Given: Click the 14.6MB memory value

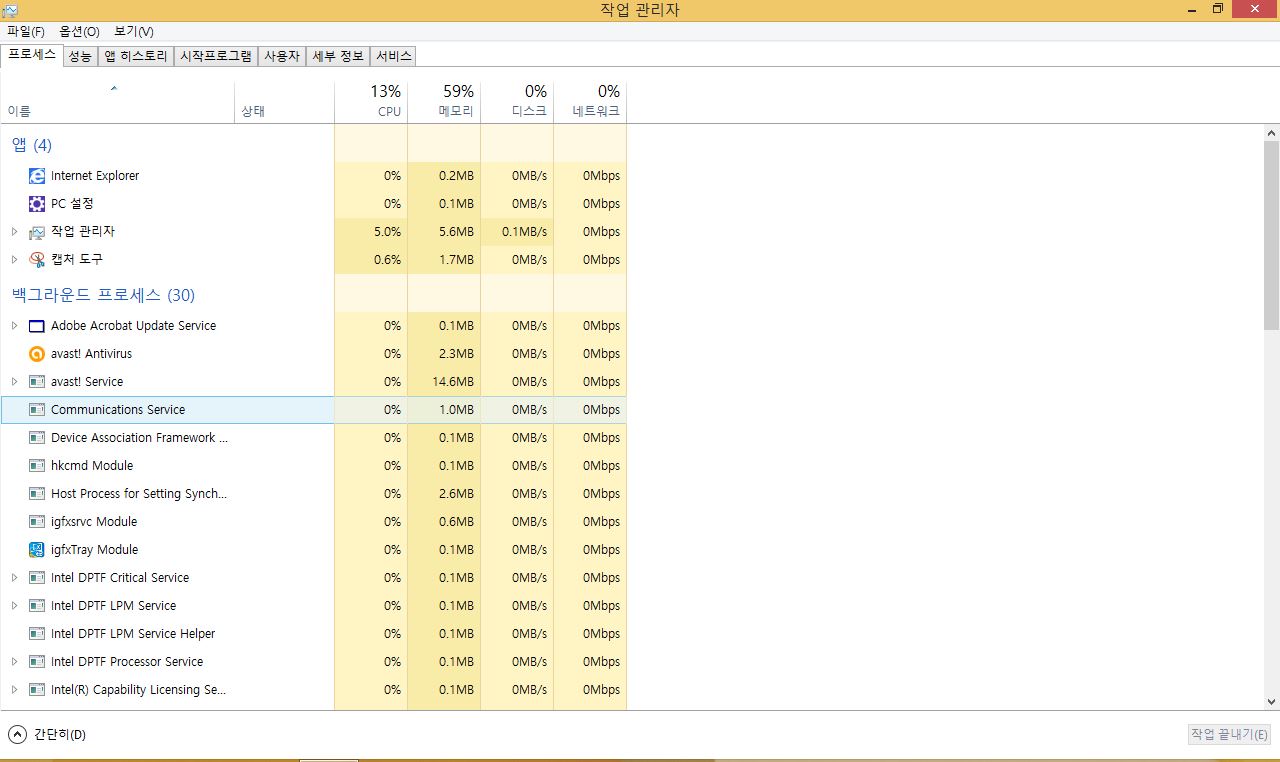Looking at the screenshot, I should pyautogui.click(x=453, y=382).
